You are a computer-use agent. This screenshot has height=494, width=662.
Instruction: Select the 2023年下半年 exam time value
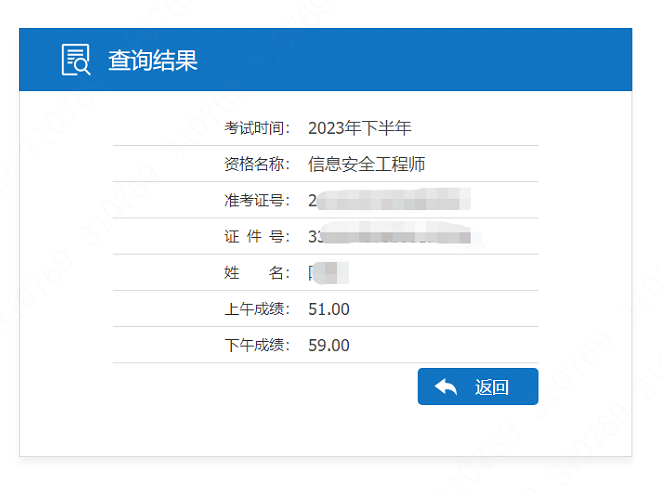click(360, 128)
